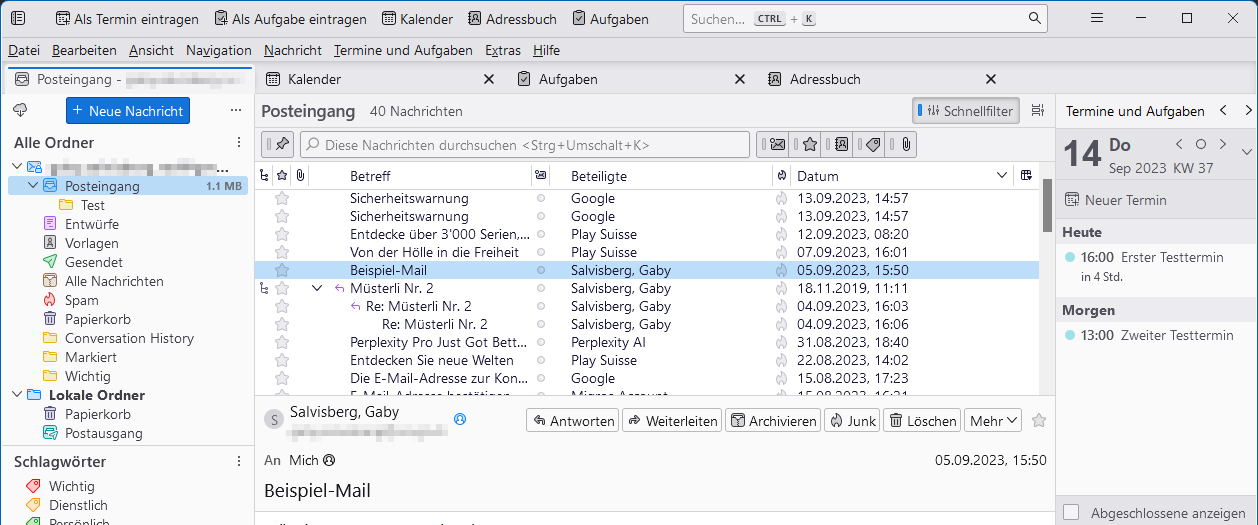Click the Neue Nachricht button
The width and height of the screenshot is (1258, 525).
point(128,111)
